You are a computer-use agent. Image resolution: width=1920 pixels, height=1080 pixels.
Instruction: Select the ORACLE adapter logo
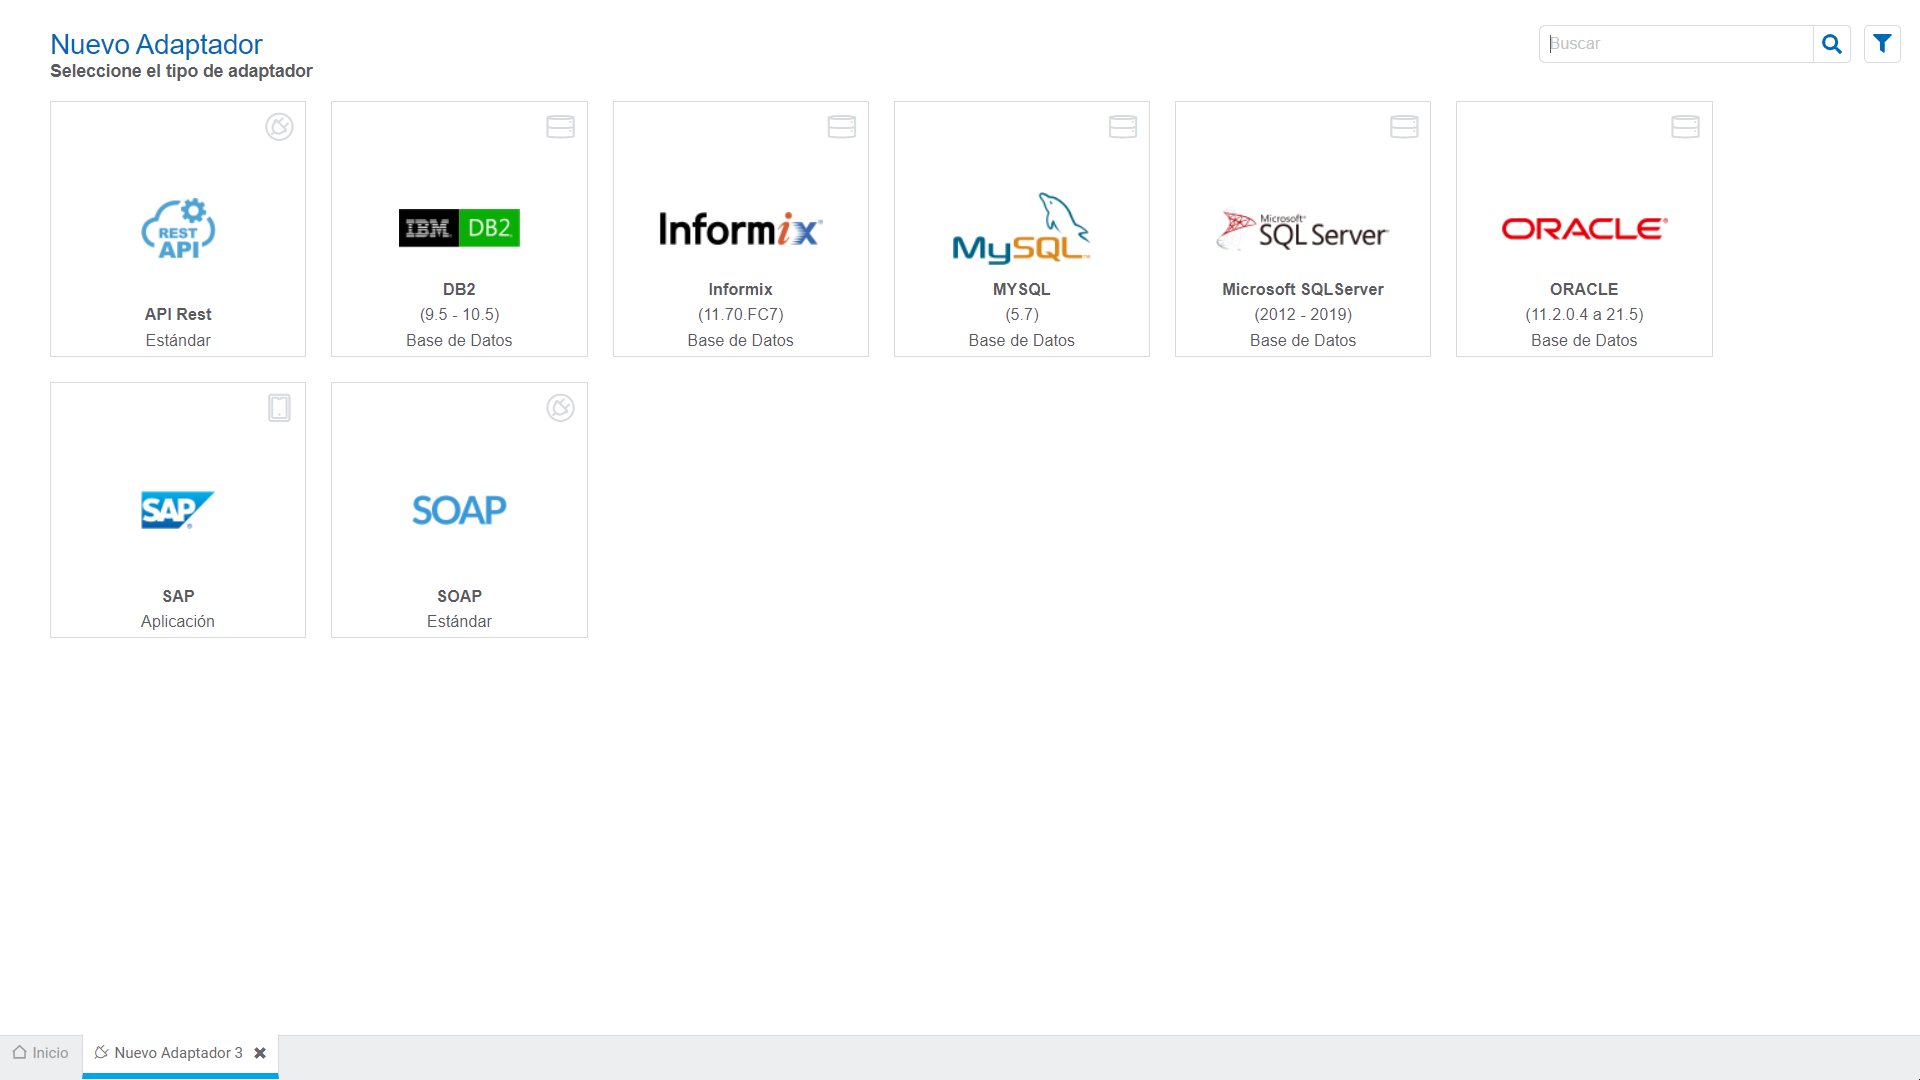(1584, 229)
